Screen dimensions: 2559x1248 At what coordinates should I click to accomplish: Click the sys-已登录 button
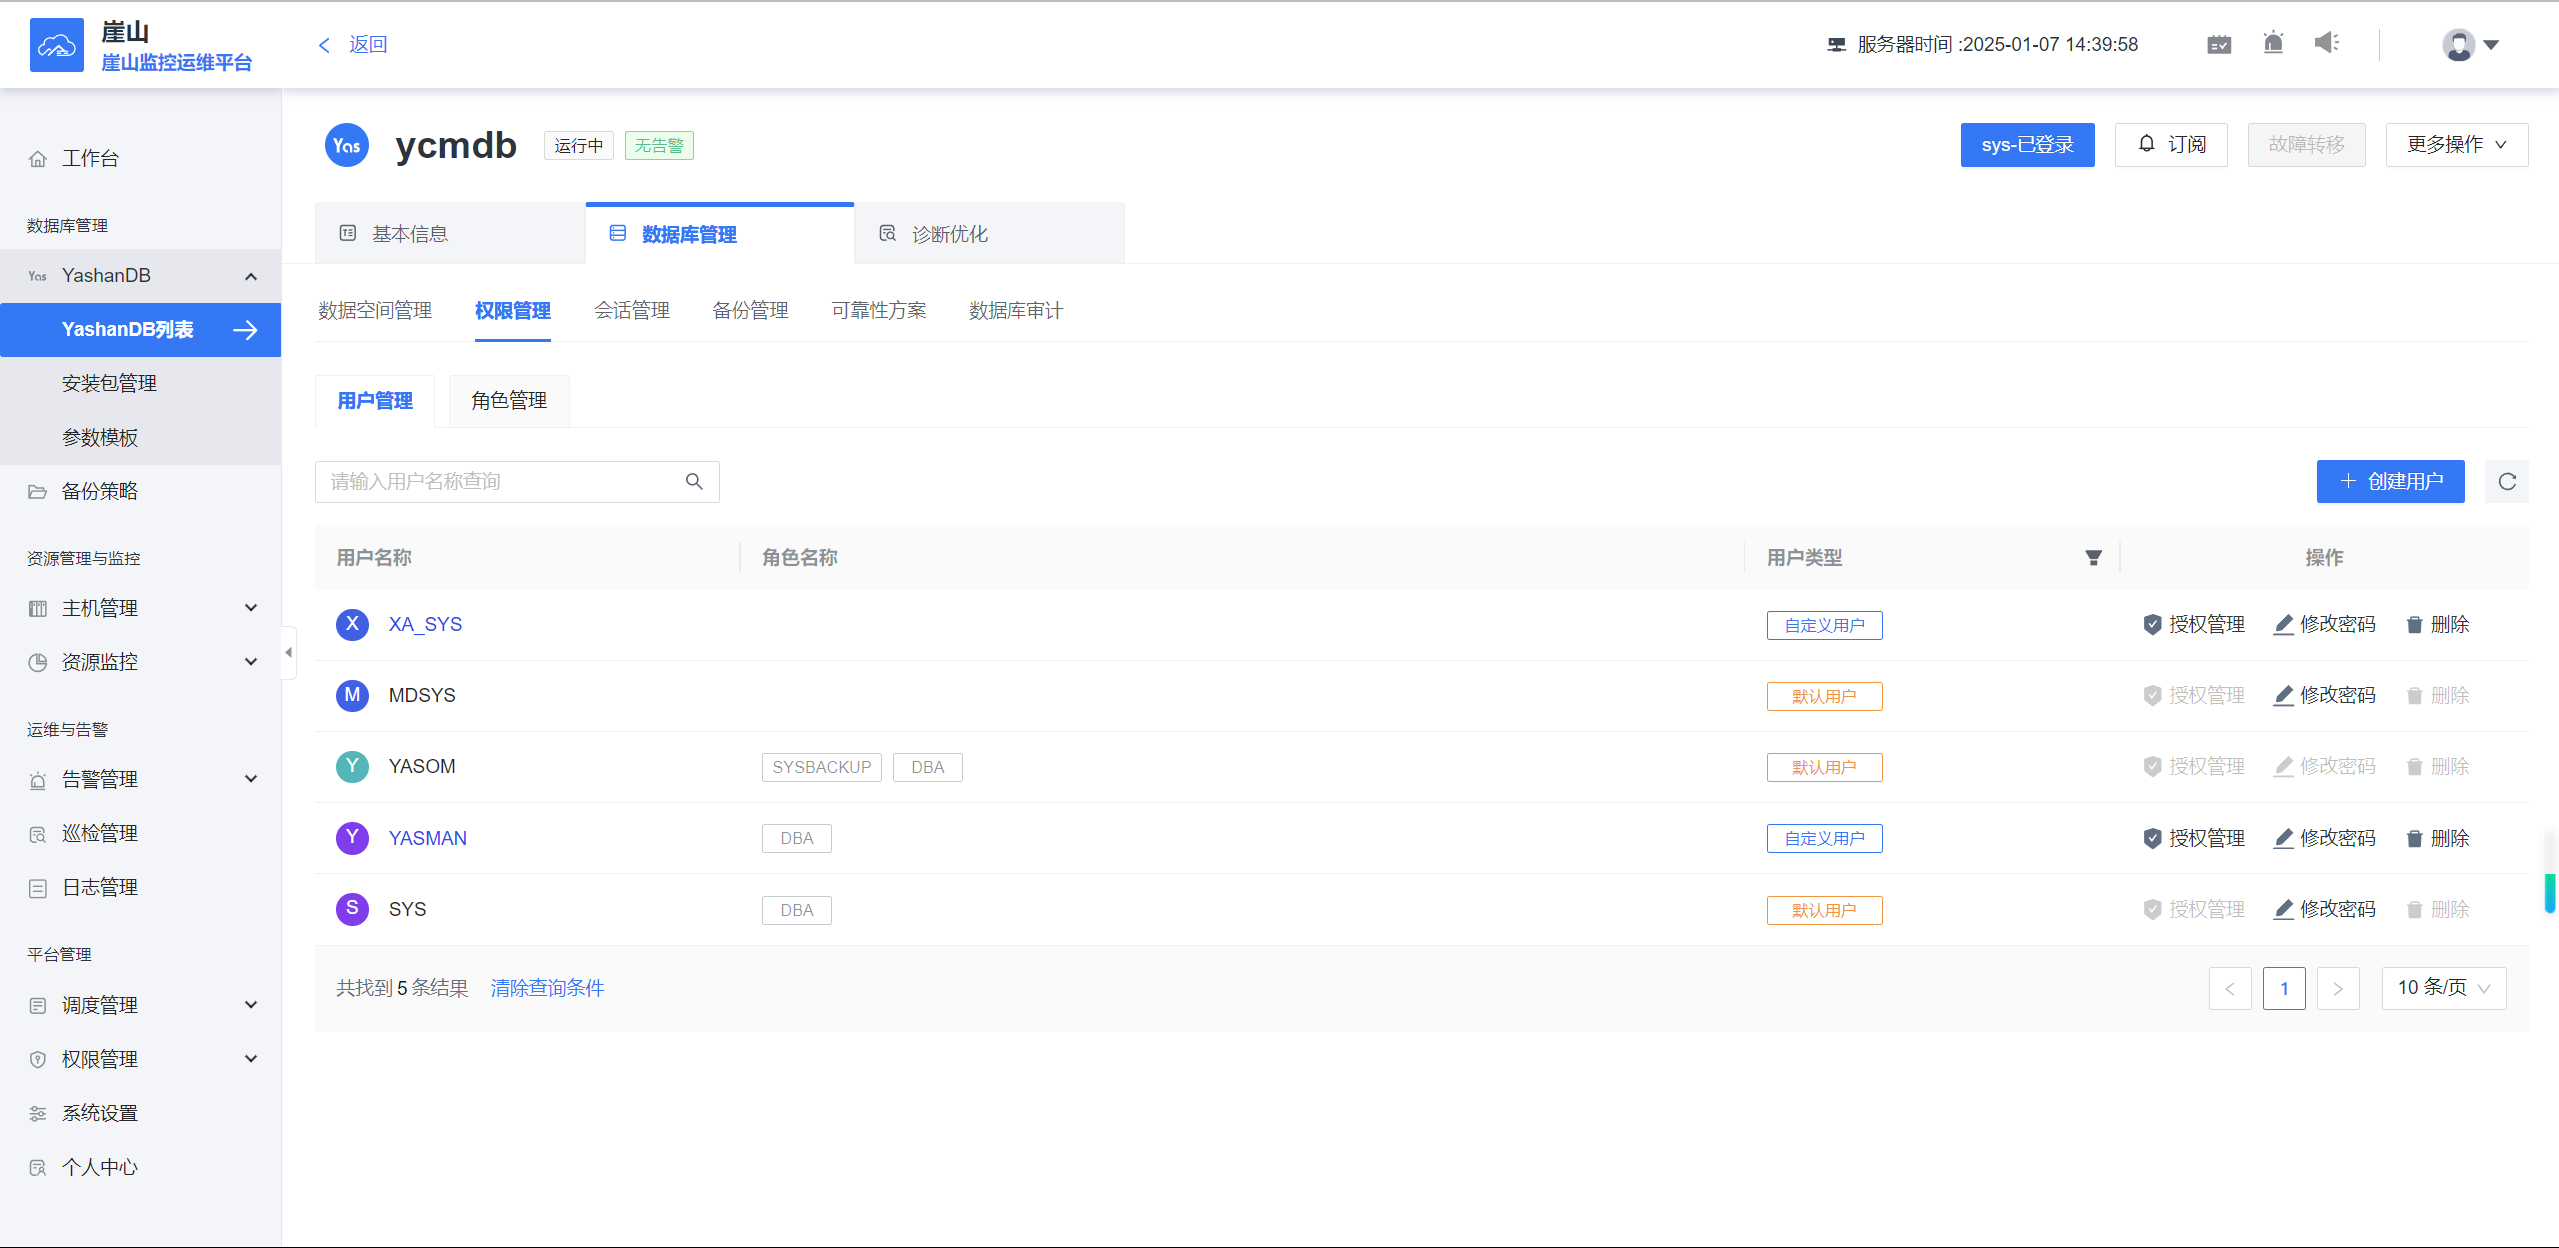point(2027,145)
